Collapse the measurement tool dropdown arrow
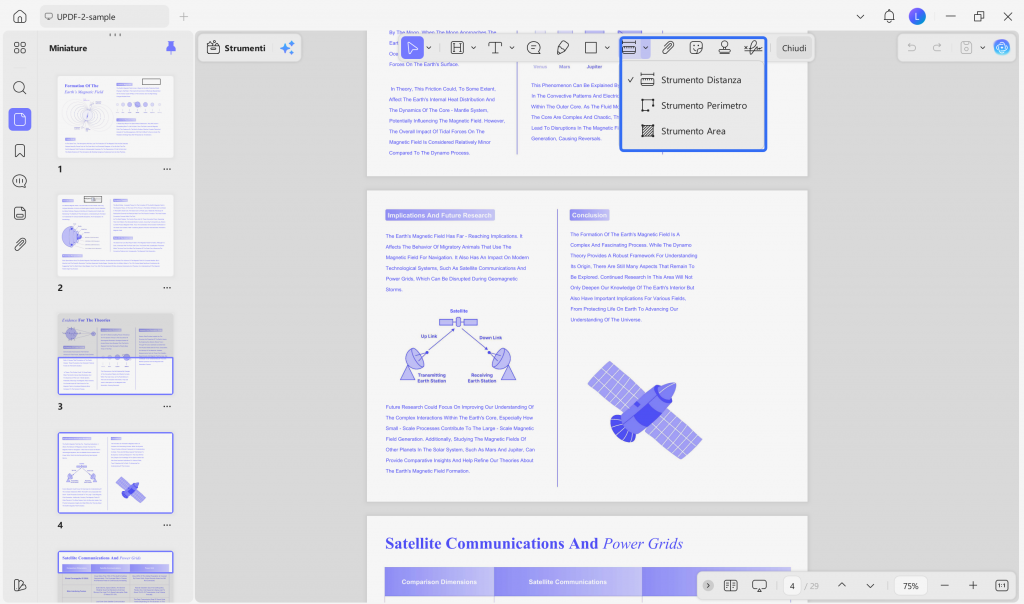Screen dimensions: 1024x604 (x=645, y=48)
